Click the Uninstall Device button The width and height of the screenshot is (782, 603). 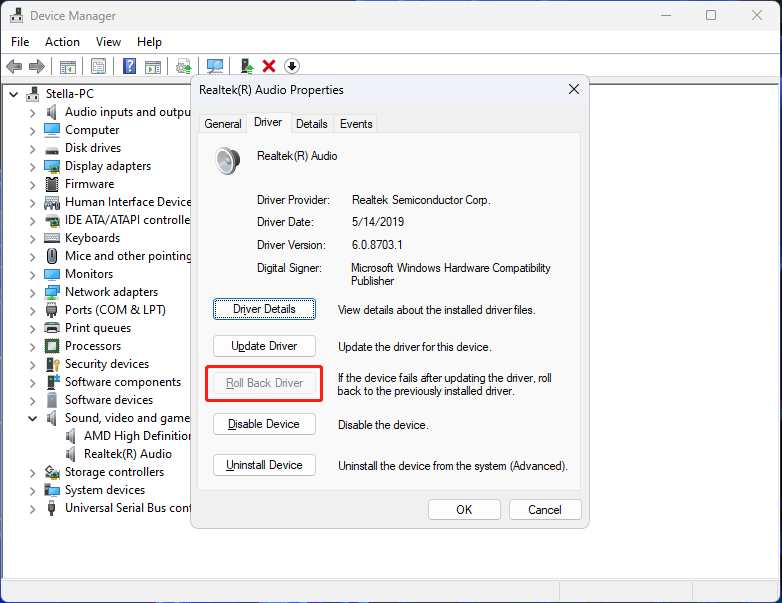(x=264, y=465)
